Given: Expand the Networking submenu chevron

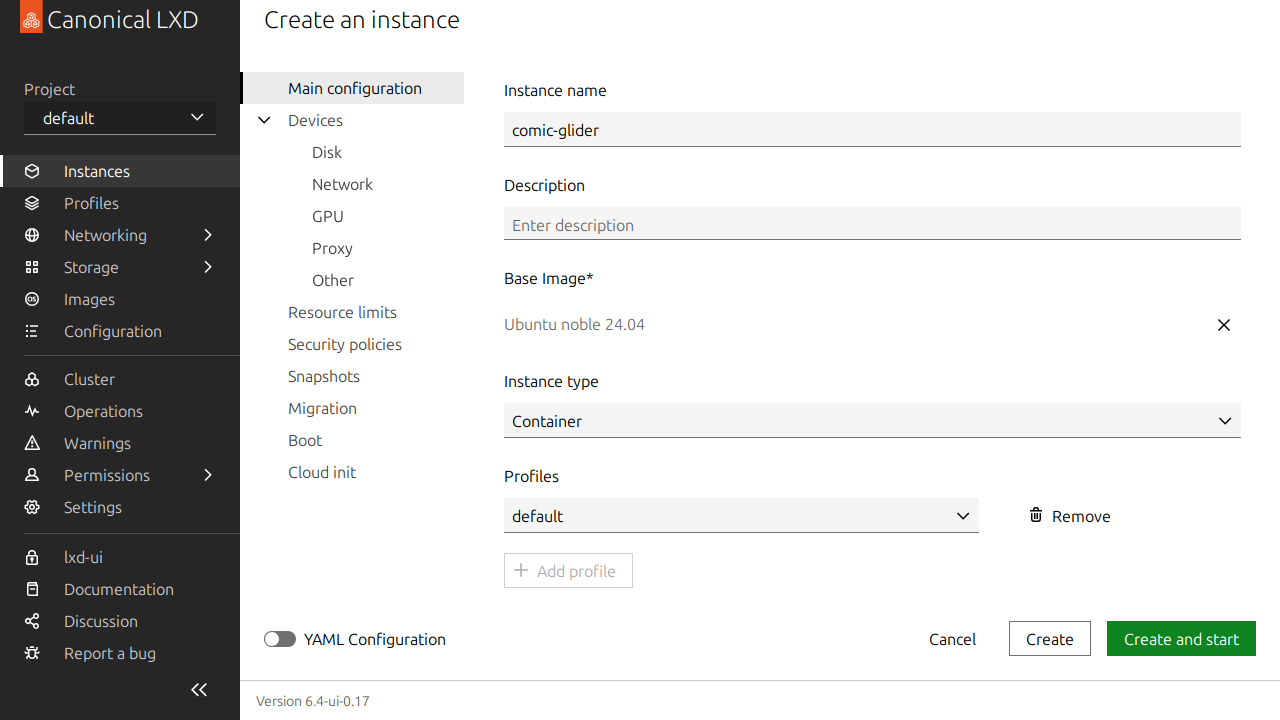Looking at the screenshot, I should click(208, 235).
